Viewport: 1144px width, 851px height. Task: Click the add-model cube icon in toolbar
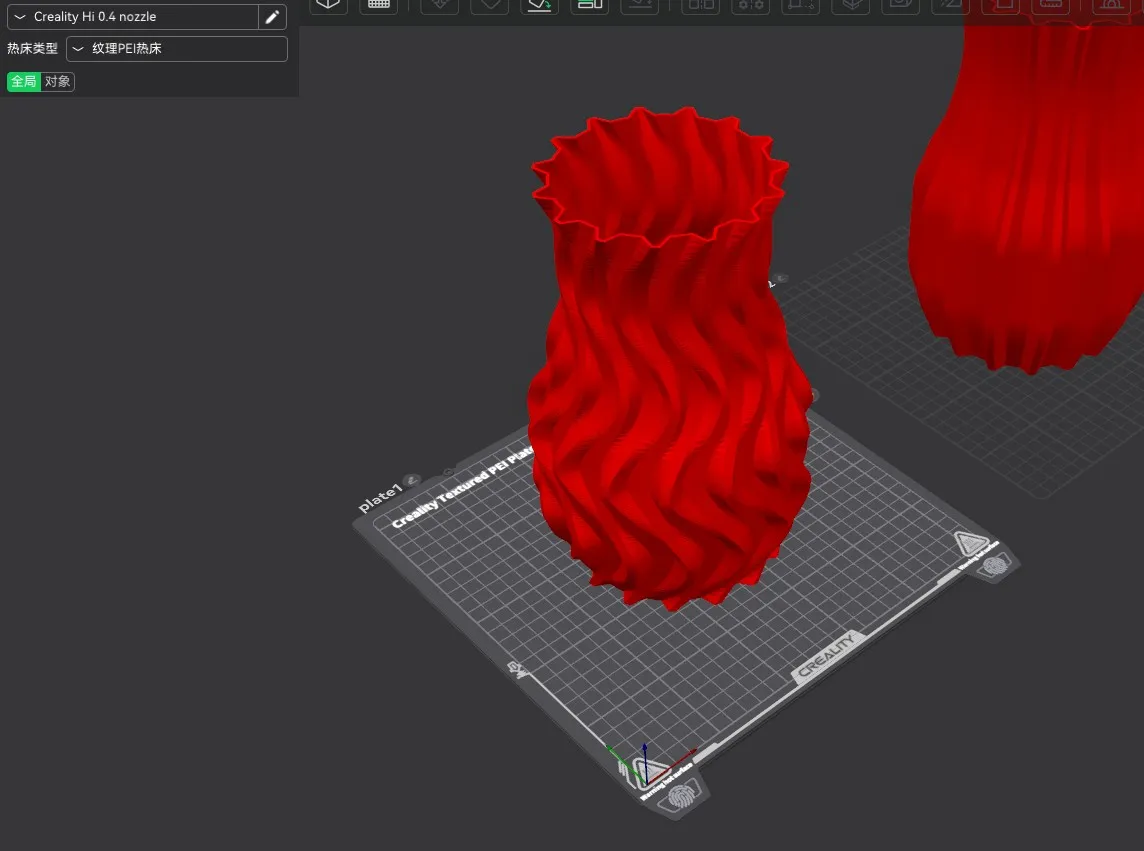coord(327,5)
